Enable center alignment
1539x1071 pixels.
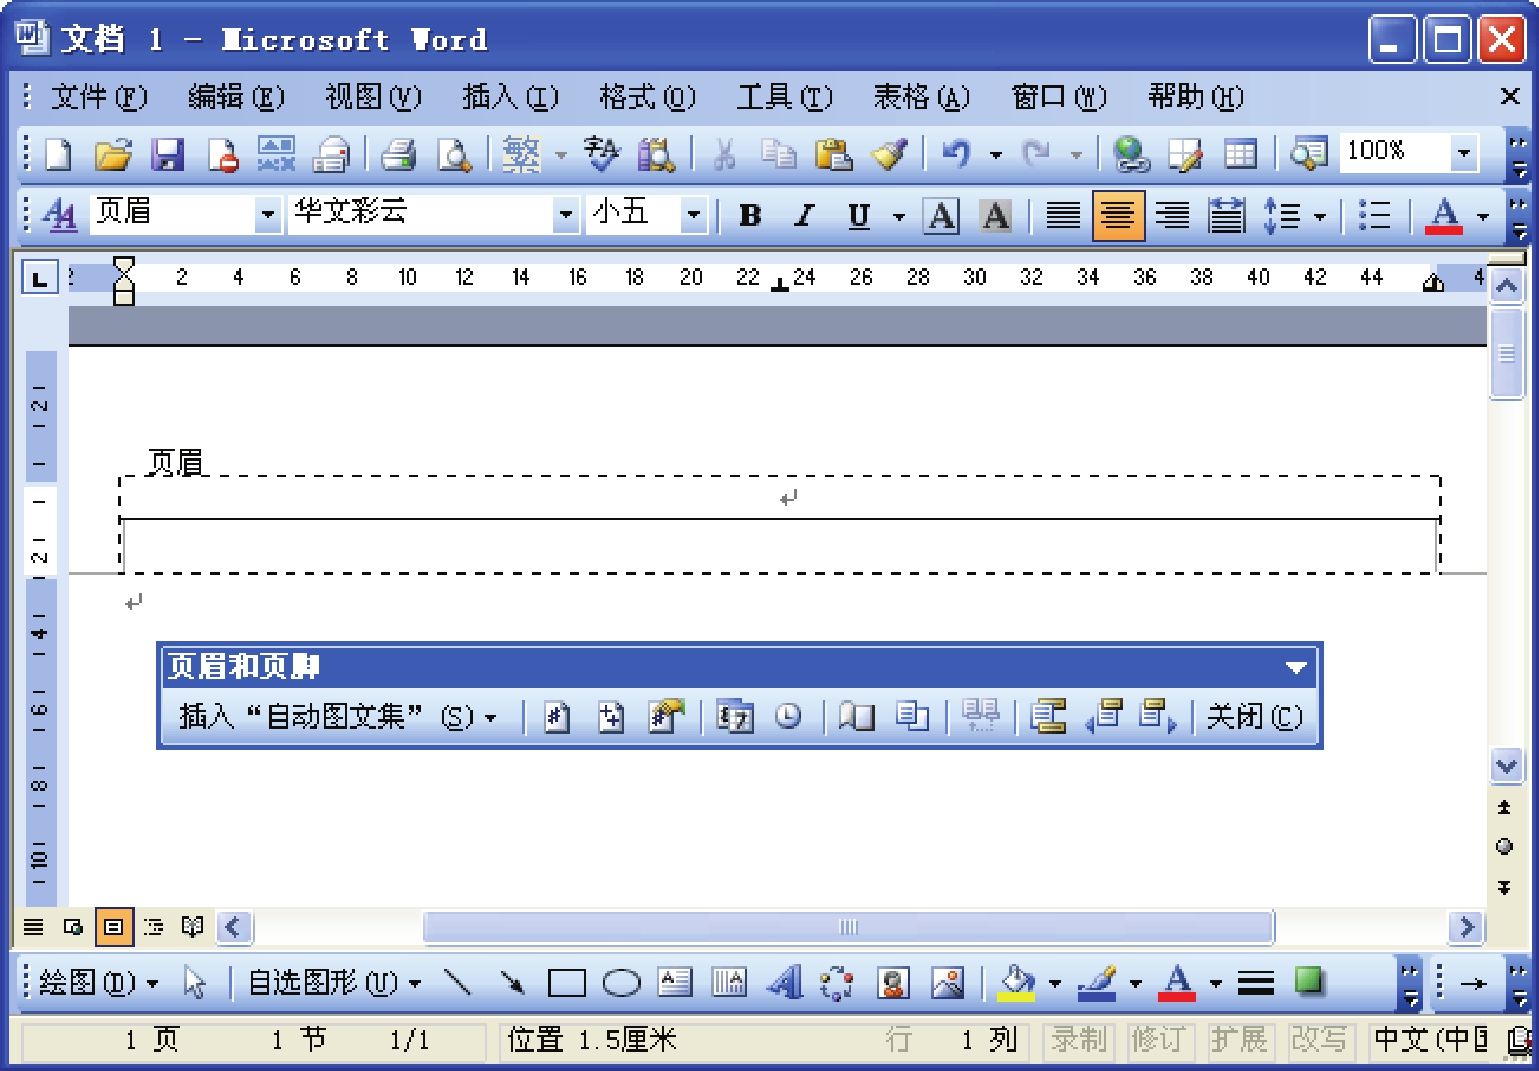(x=1118, y=215)
